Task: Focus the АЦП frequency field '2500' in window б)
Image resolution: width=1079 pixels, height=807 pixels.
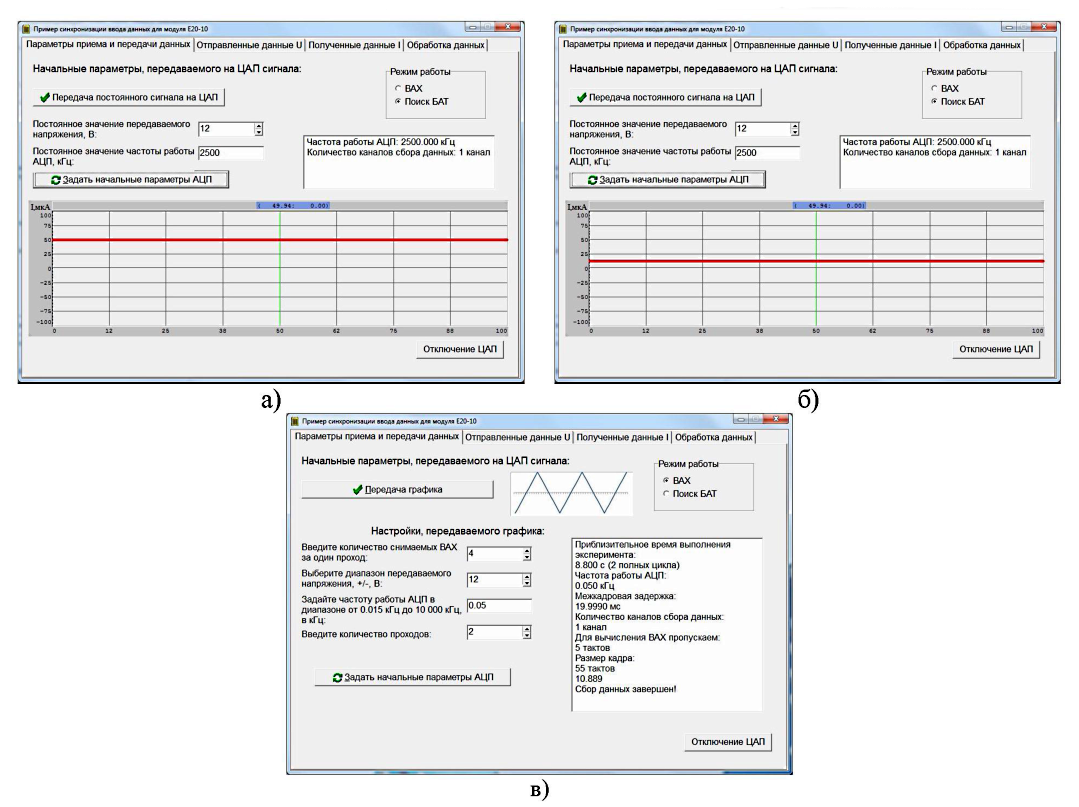Action: click(x=767, y=153)
